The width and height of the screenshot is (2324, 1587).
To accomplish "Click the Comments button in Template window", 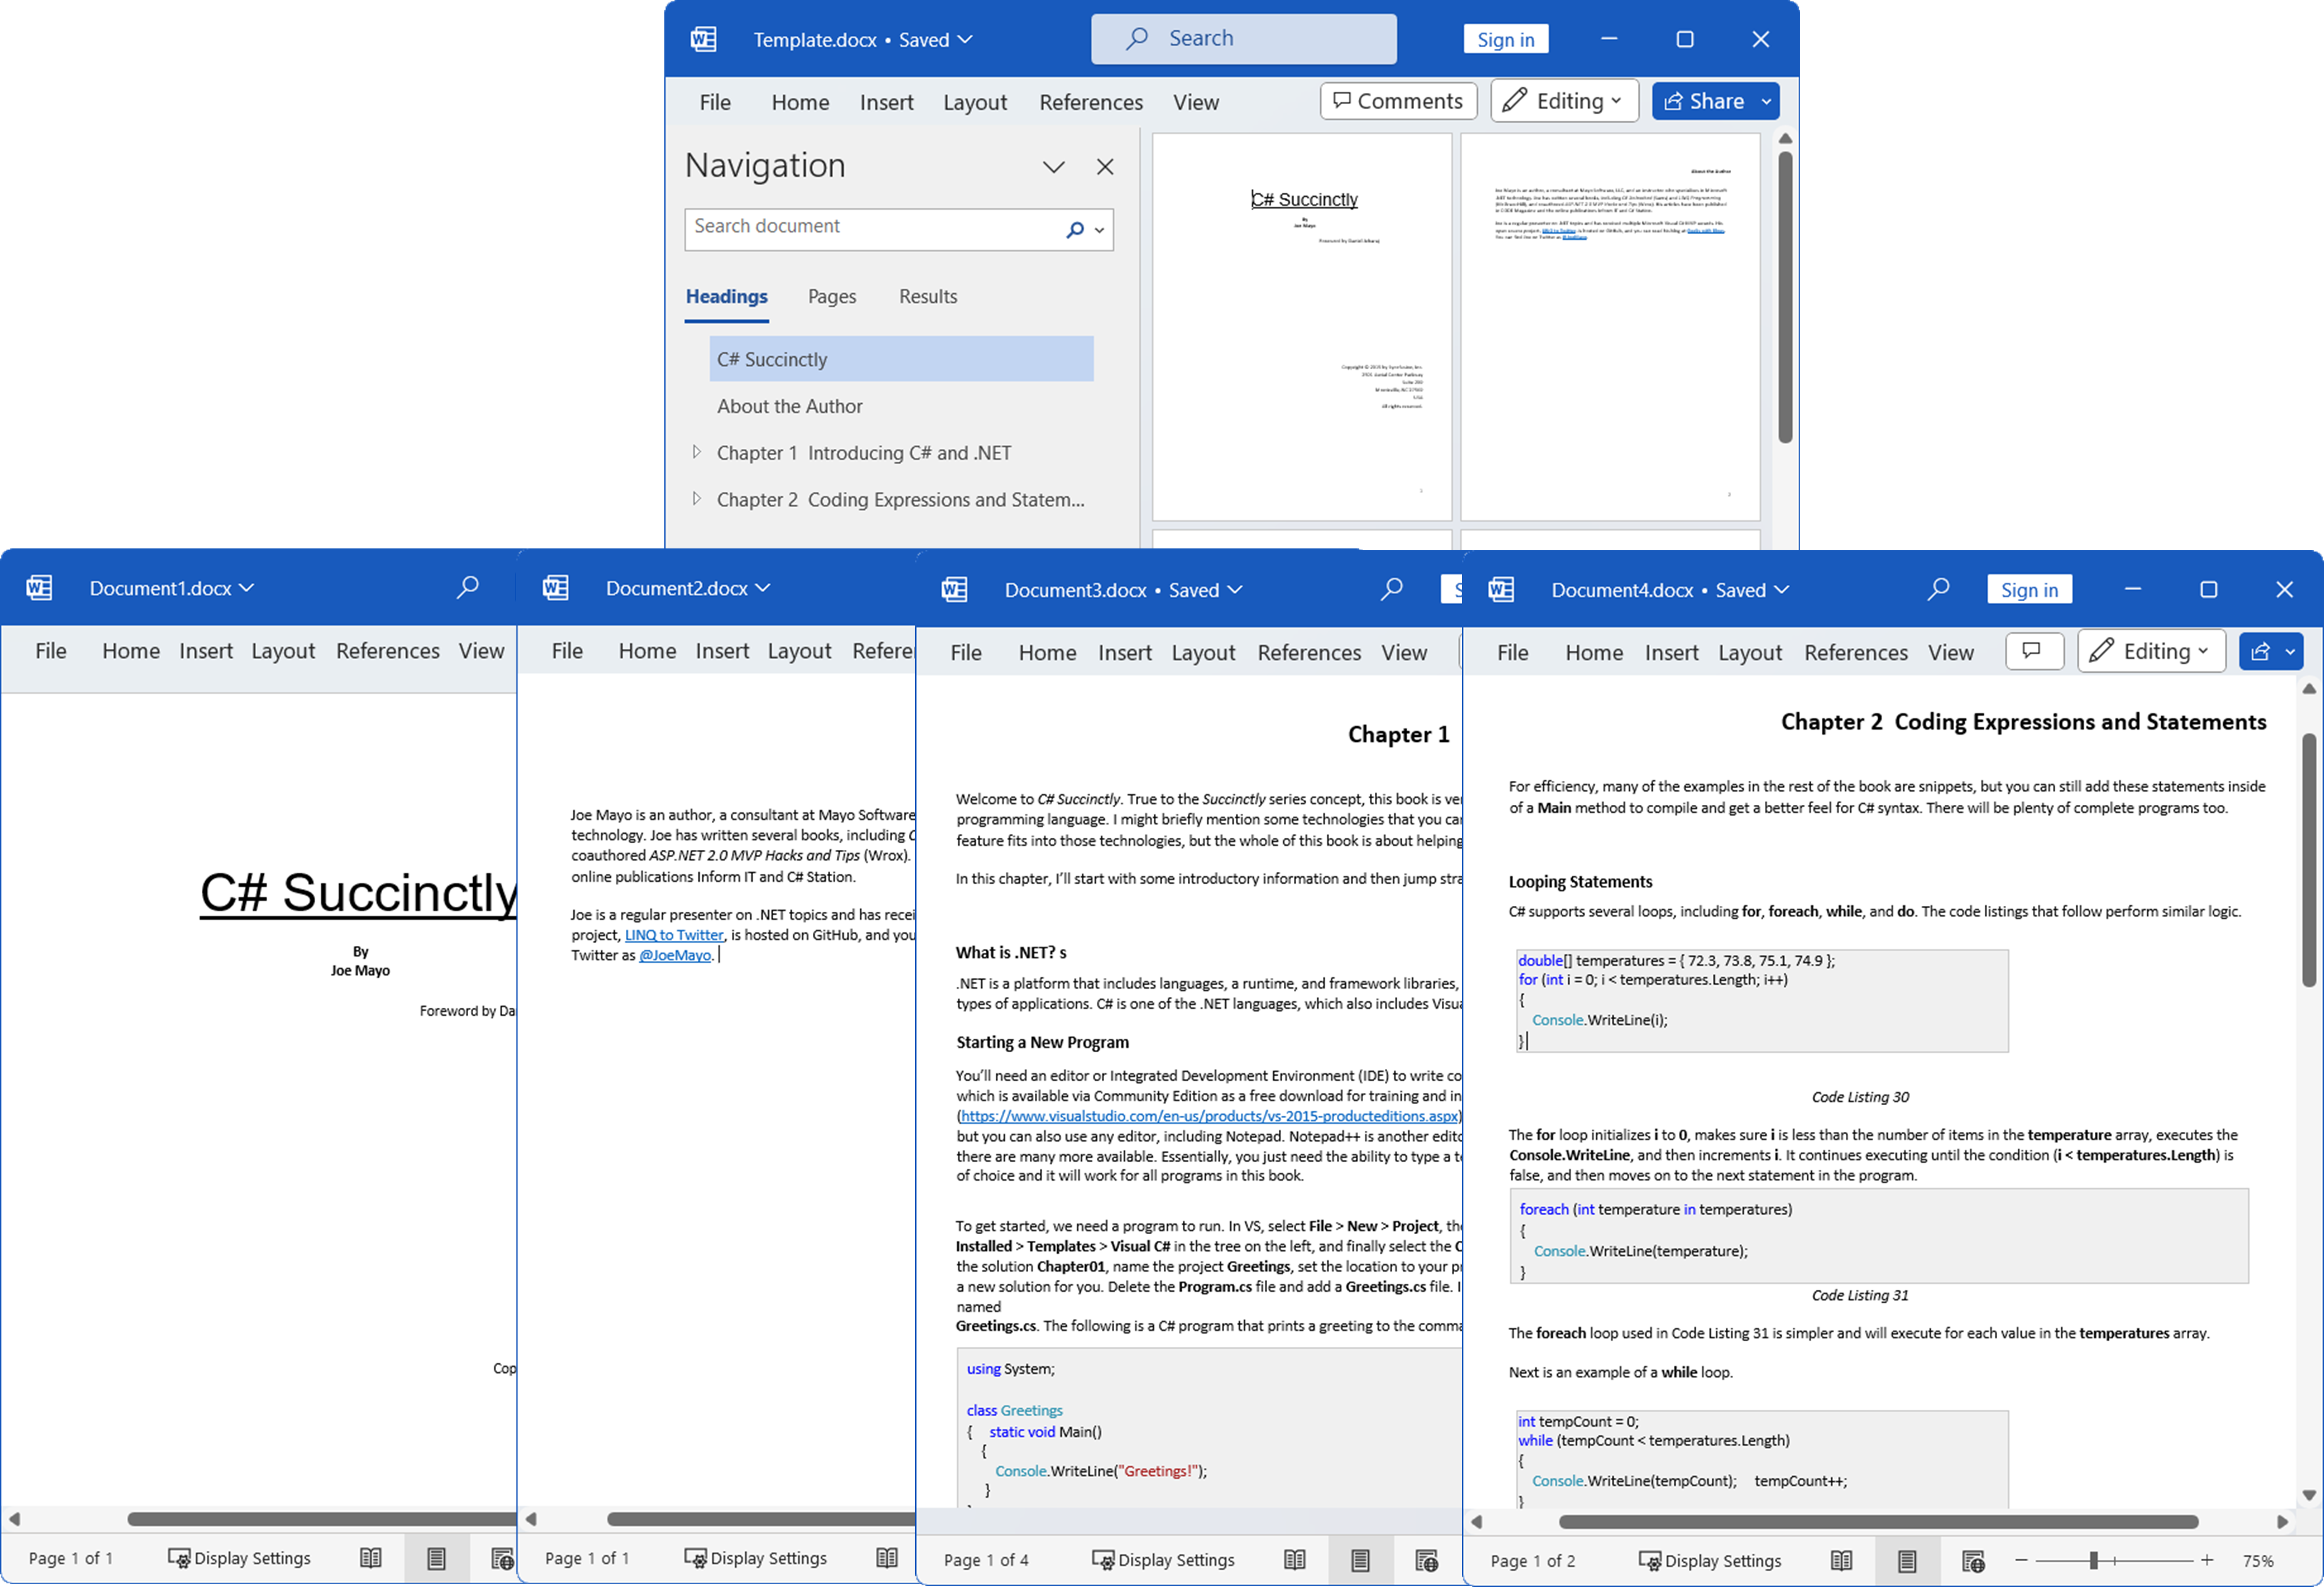I will 1398,100.
